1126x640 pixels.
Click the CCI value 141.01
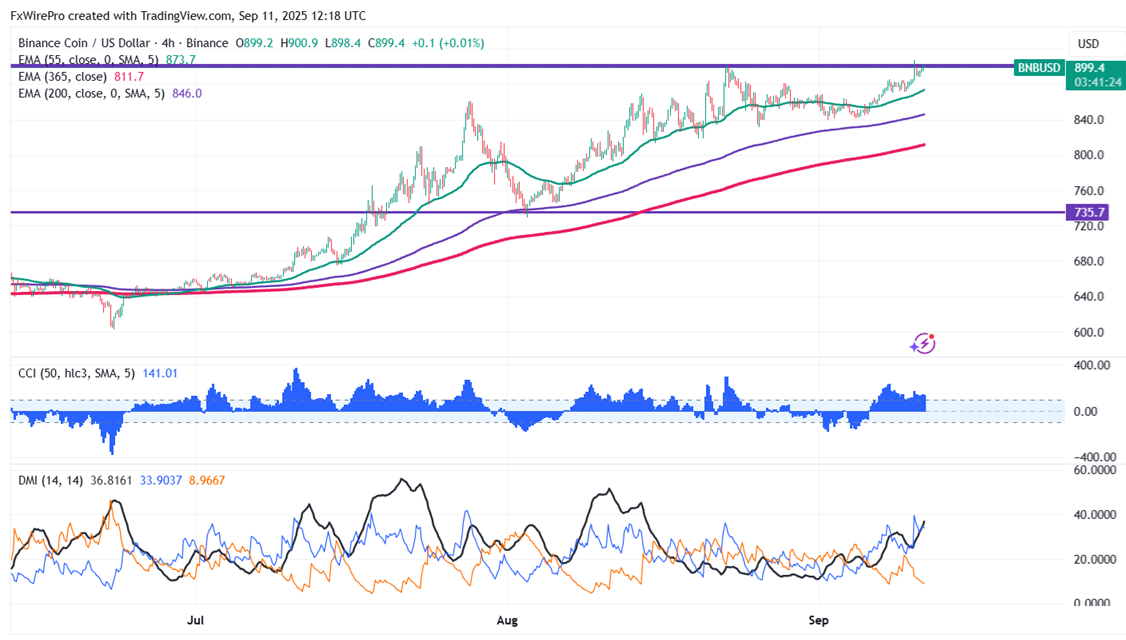click(160, 374)
